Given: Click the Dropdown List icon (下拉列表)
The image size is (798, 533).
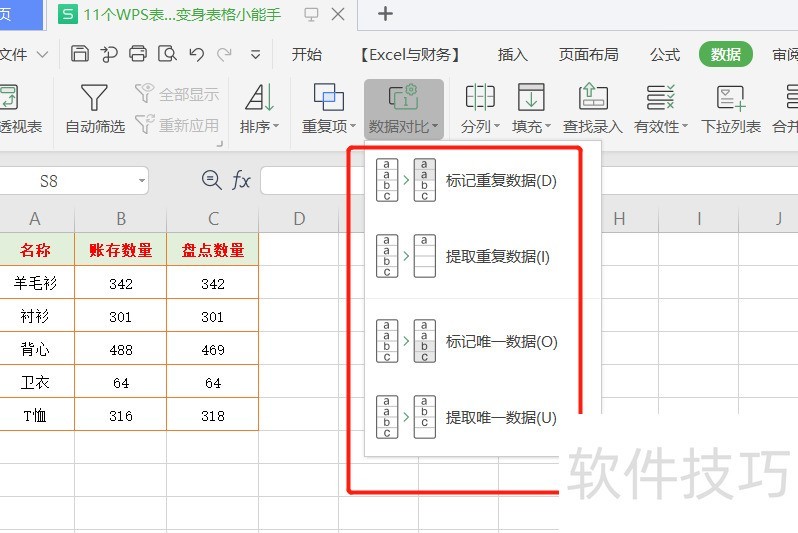Looking at the screenshot, I should click(x=730, y=98).
